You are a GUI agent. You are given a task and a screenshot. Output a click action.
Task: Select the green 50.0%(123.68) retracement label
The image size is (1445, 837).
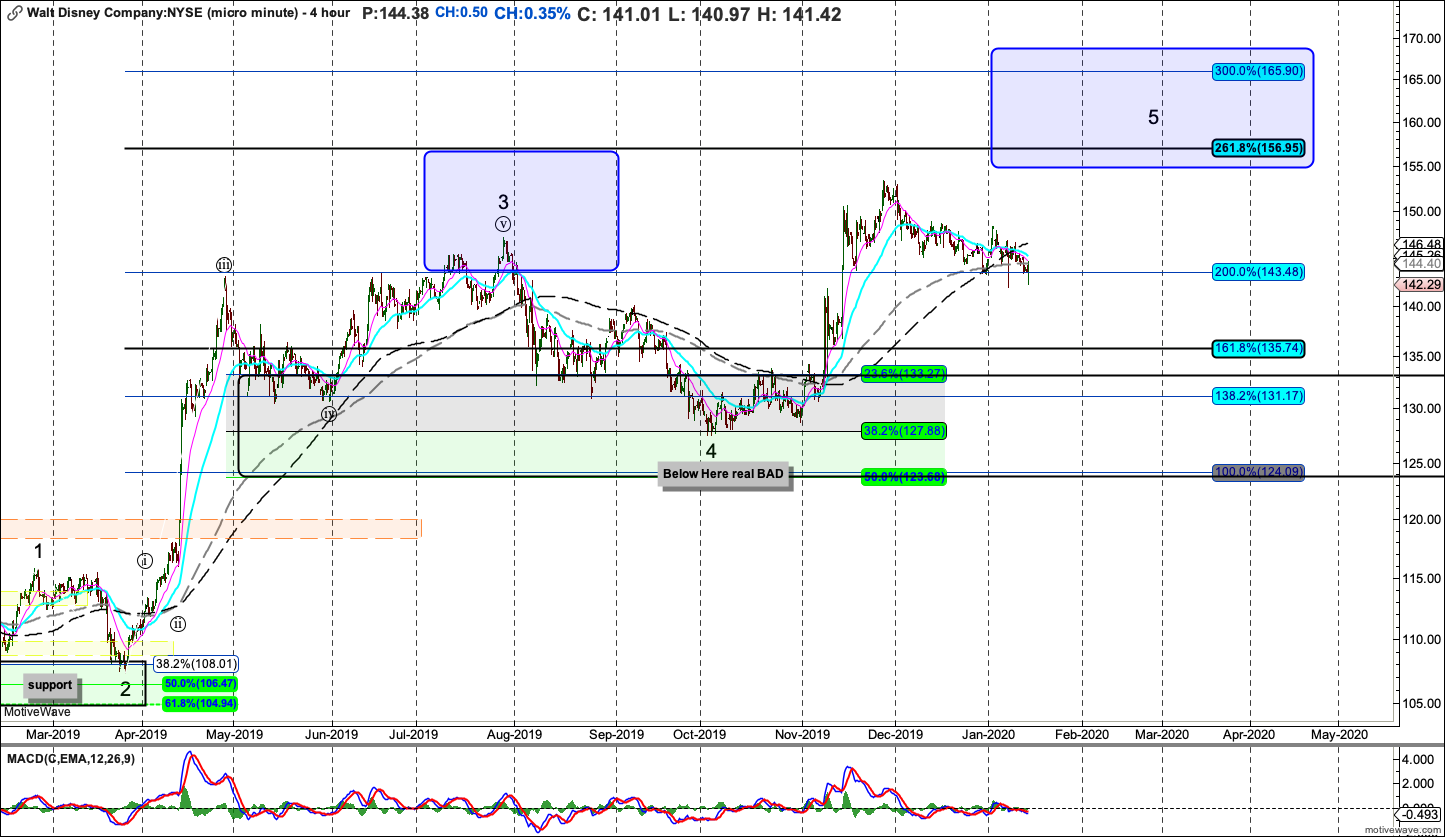[904, 477]
